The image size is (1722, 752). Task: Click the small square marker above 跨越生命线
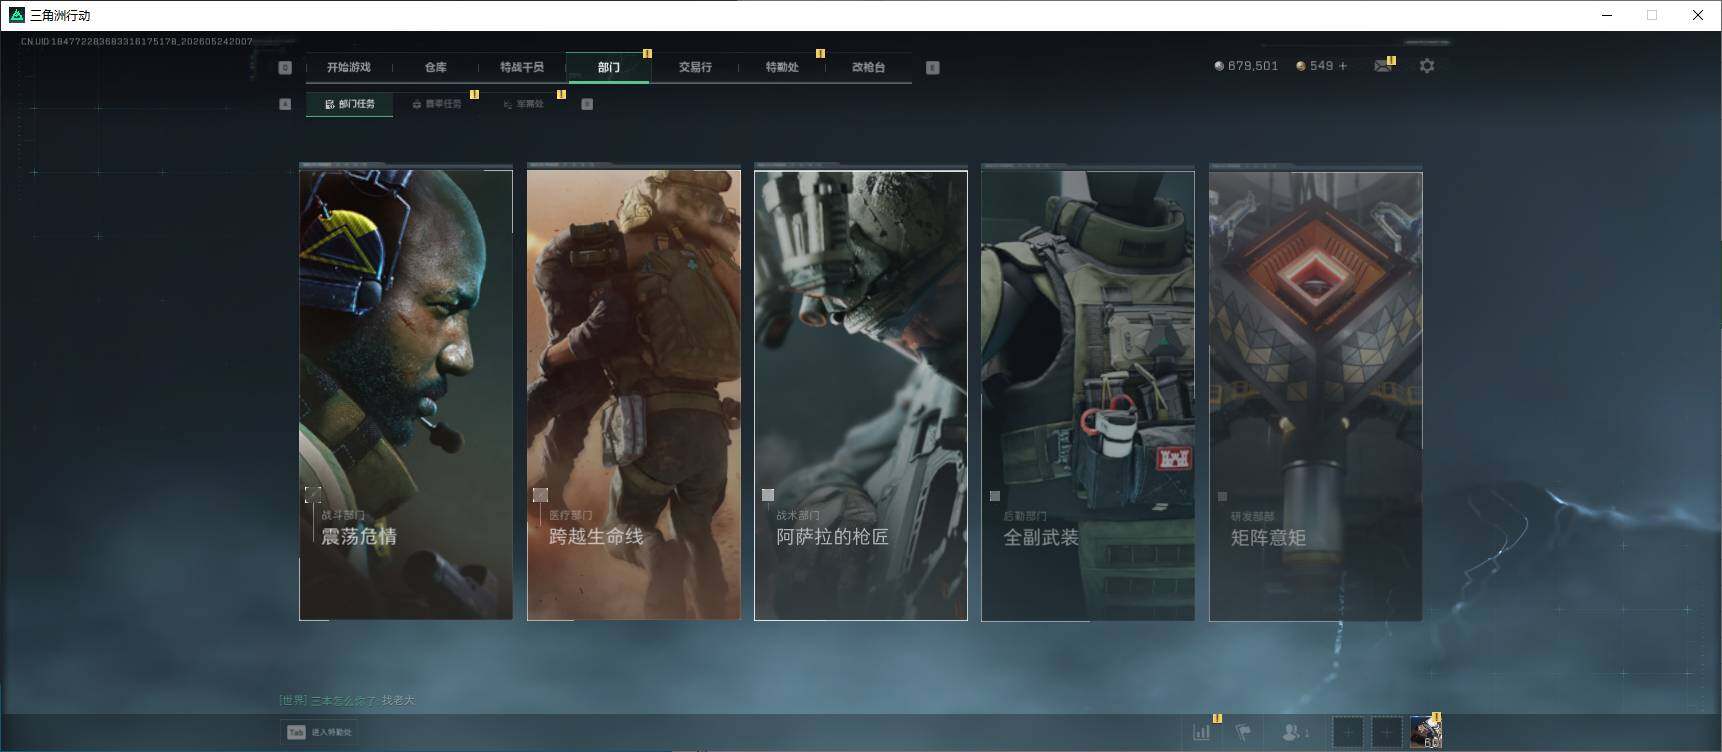(541, 495)
